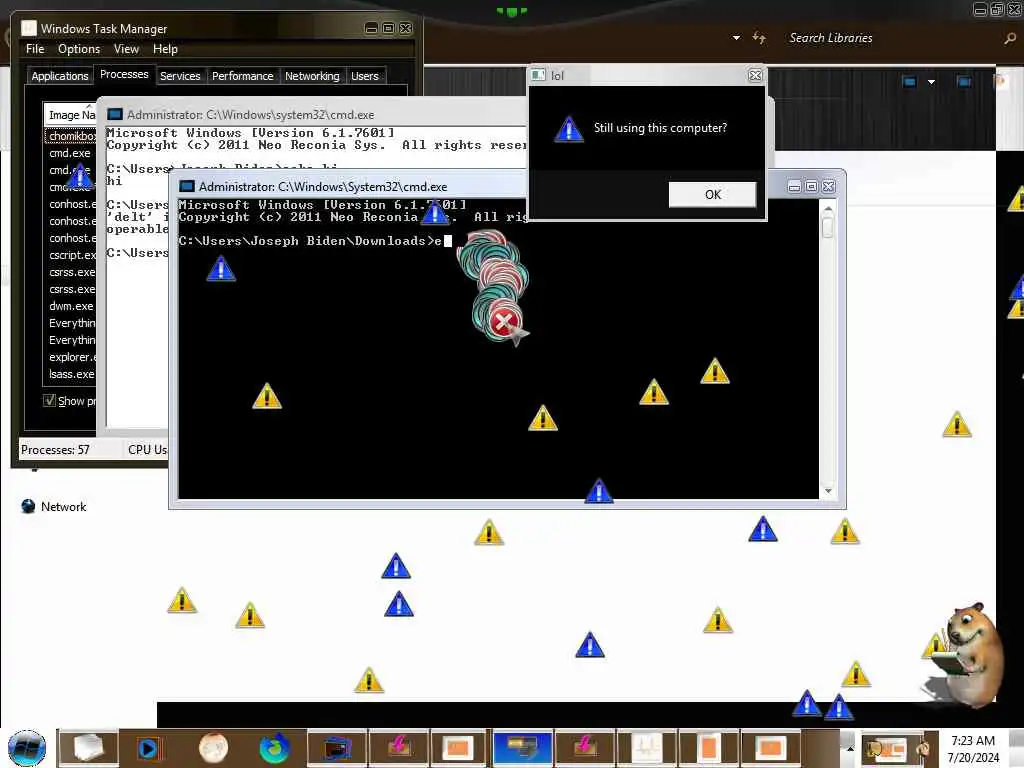Close the lol dialog with its X

coord(755,76)
